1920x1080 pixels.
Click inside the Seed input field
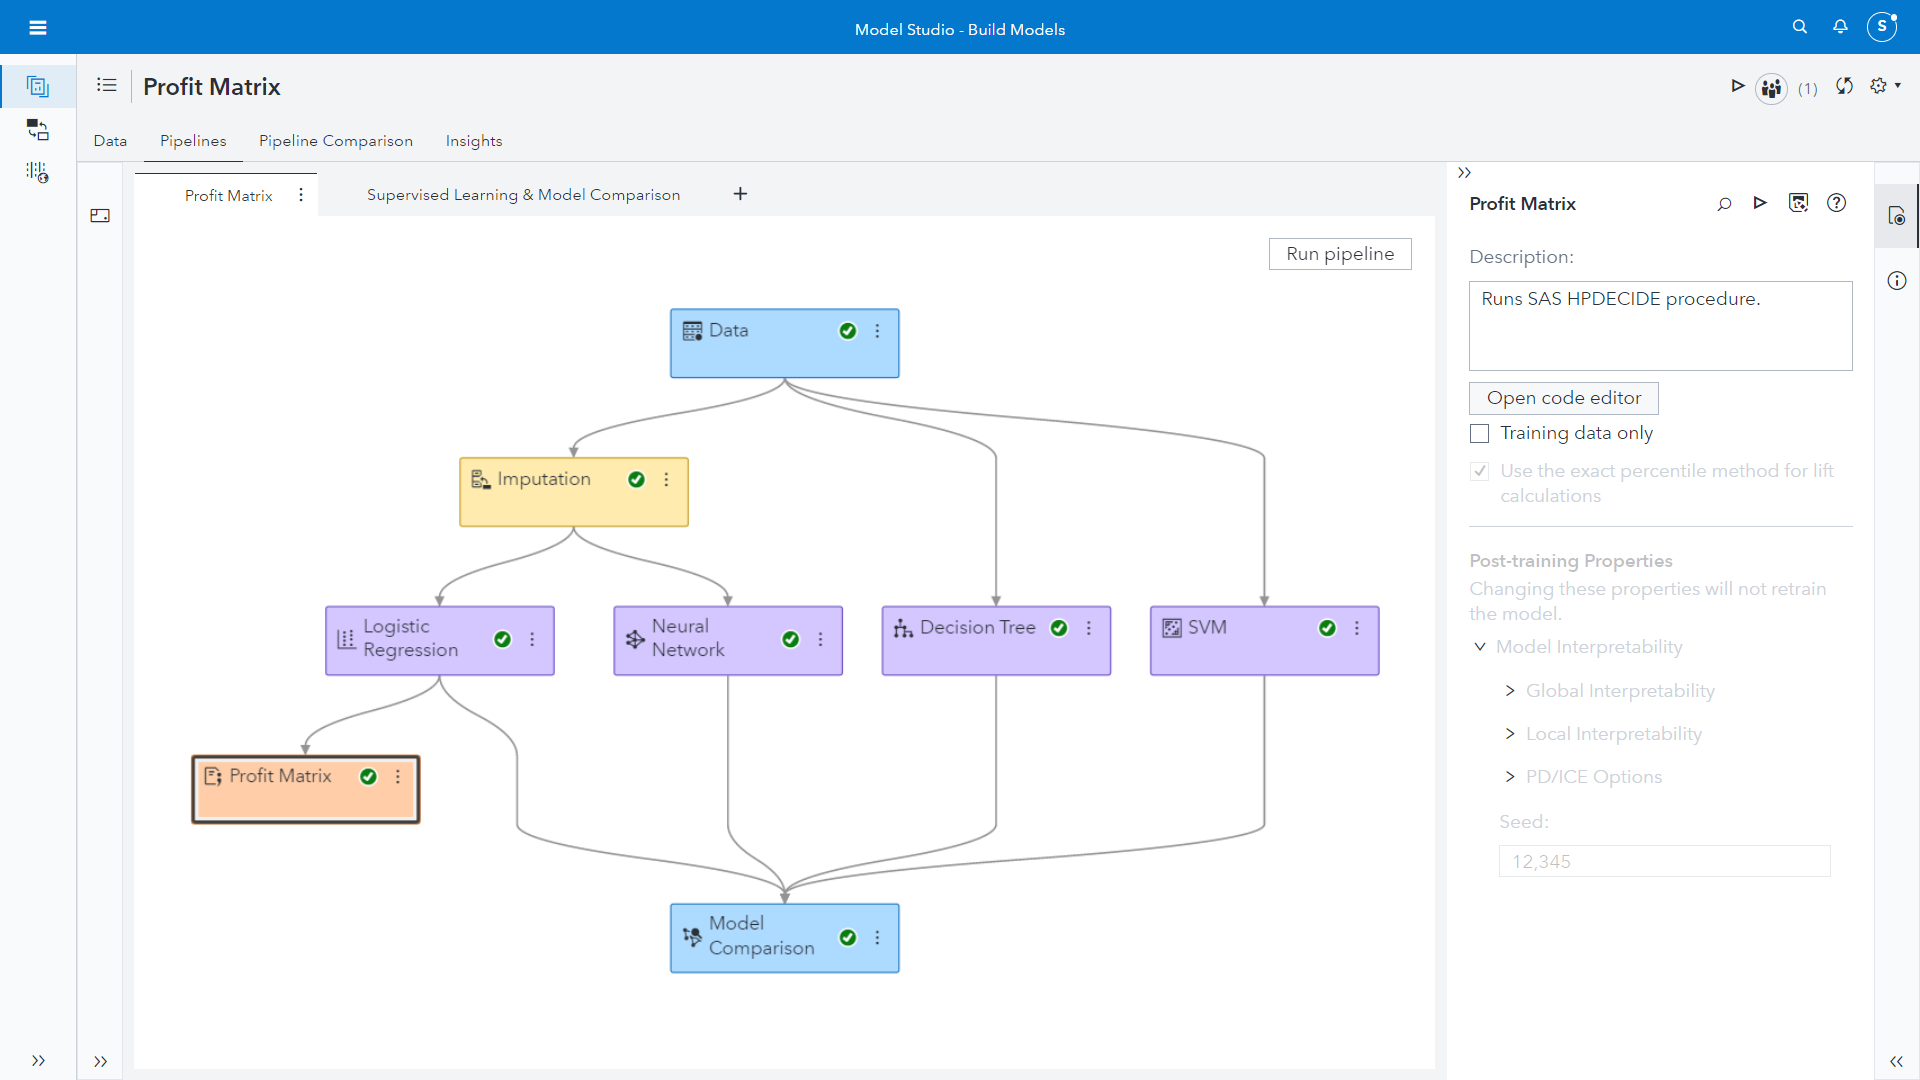pos(1663,860)
